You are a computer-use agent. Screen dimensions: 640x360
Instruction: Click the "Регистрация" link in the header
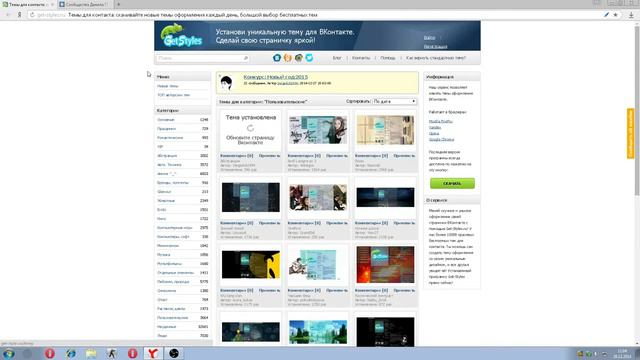(436, 47)
